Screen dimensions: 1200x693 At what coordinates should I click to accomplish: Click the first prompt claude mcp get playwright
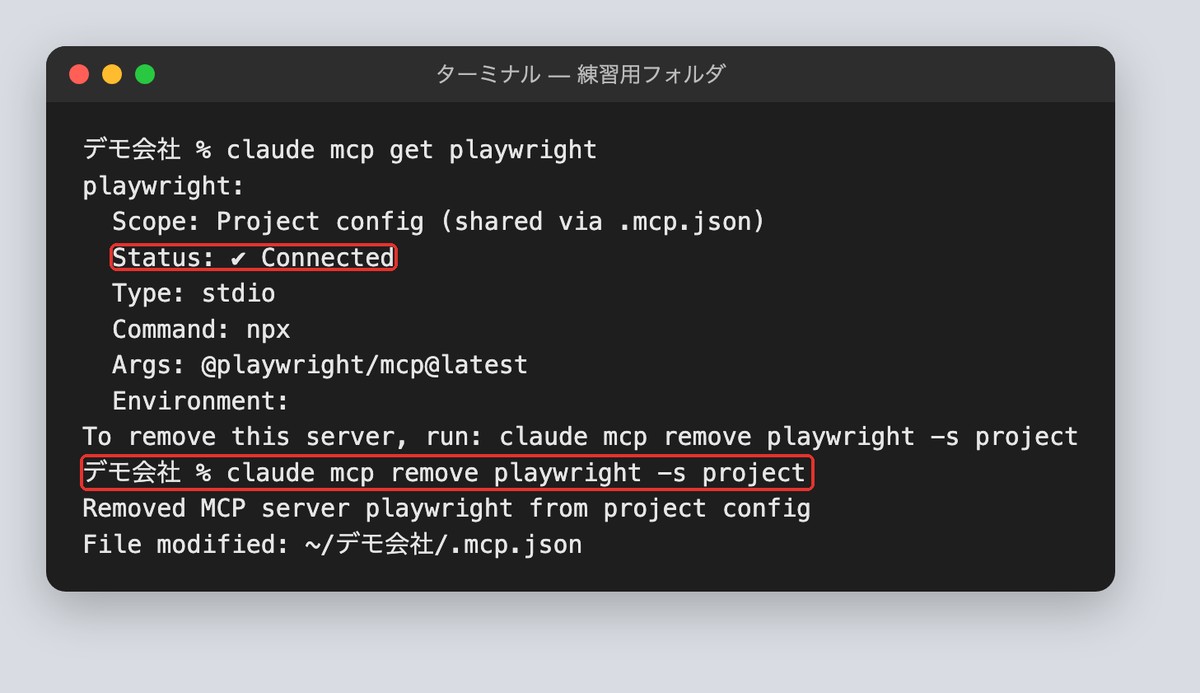coord(340,150)
